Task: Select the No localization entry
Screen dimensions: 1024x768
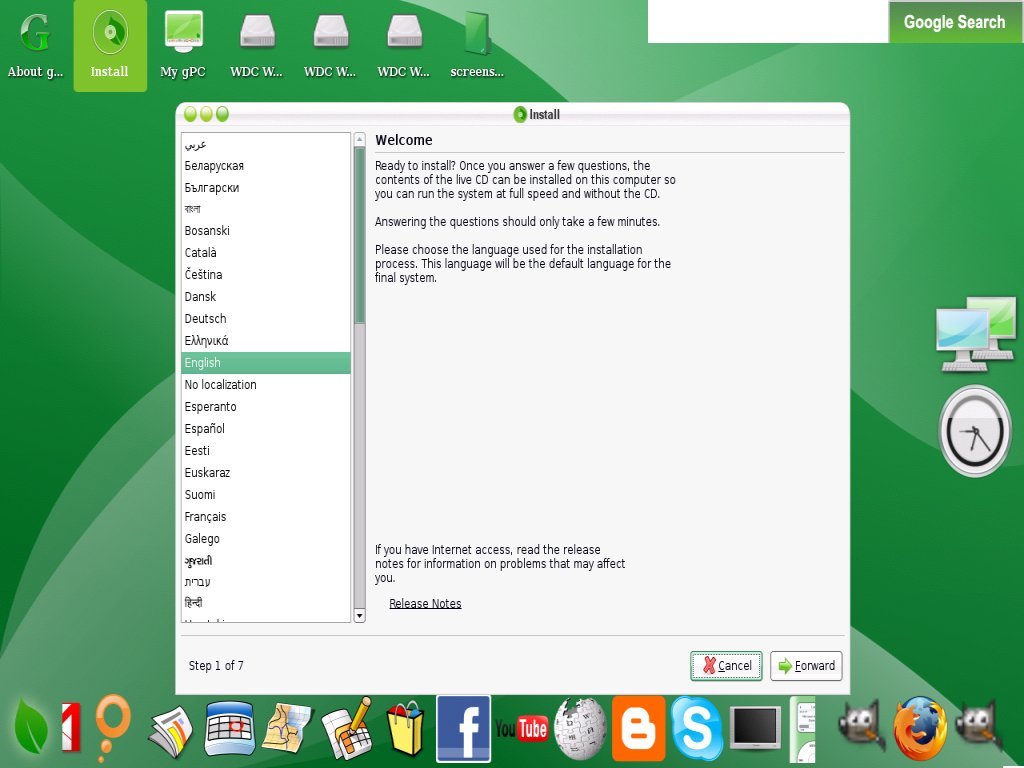Action: 266,385
